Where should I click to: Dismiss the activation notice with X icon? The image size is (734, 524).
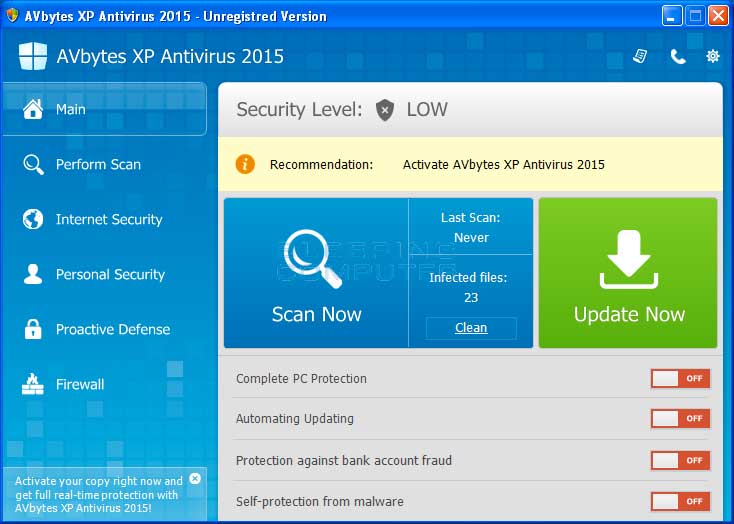[195, 479]
